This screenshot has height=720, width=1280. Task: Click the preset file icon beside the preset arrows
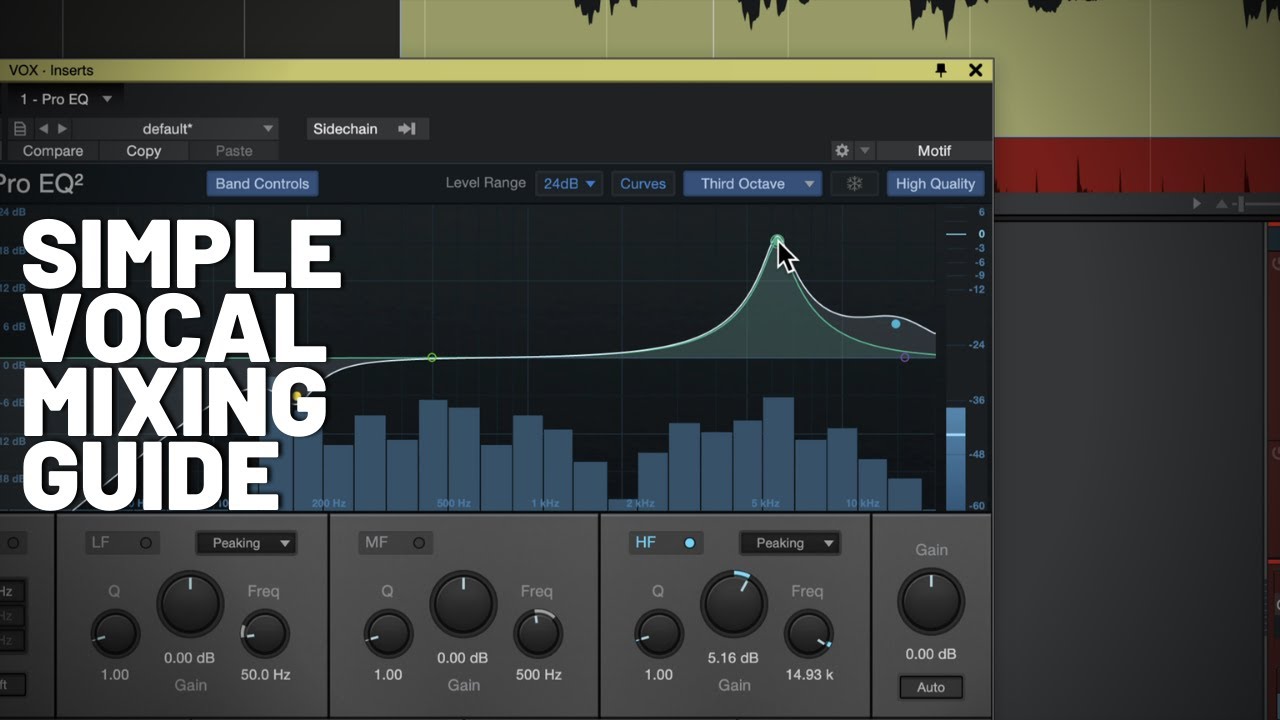pyautogui.click(x=20, y=128)
